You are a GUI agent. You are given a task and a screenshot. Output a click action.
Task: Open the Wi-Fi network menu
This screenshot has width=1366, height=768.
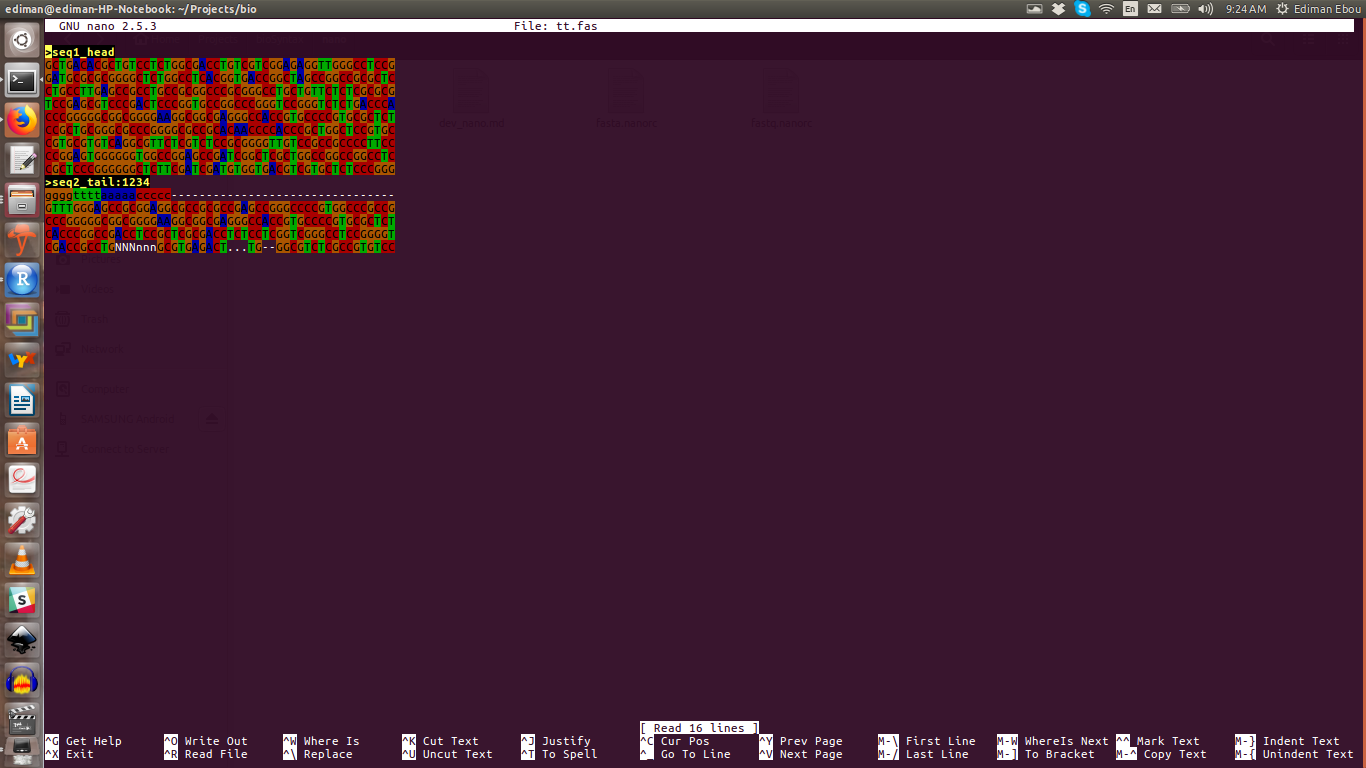coord(1106,9)
